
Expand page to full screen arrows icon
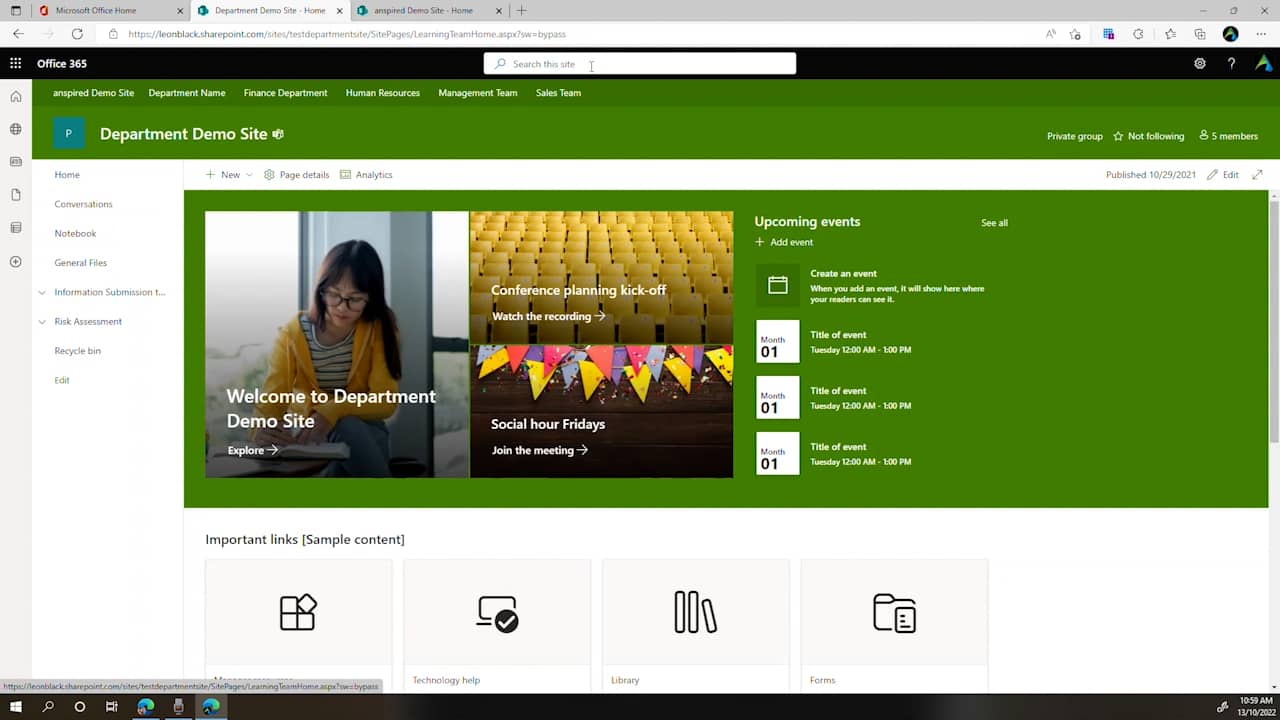(x=1257, y=174)
